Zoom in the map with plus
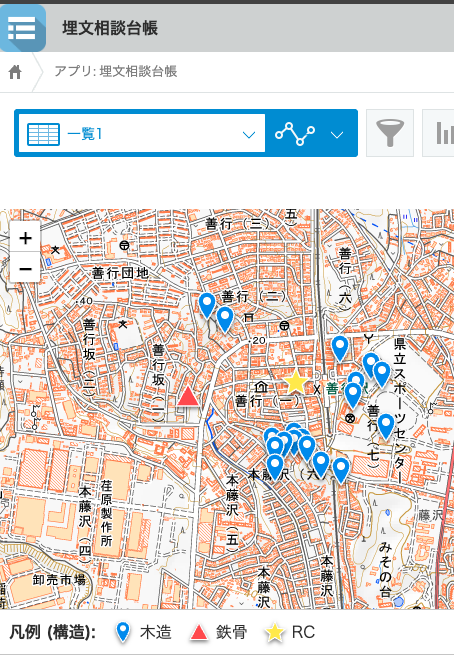 (x=25, y=238)
